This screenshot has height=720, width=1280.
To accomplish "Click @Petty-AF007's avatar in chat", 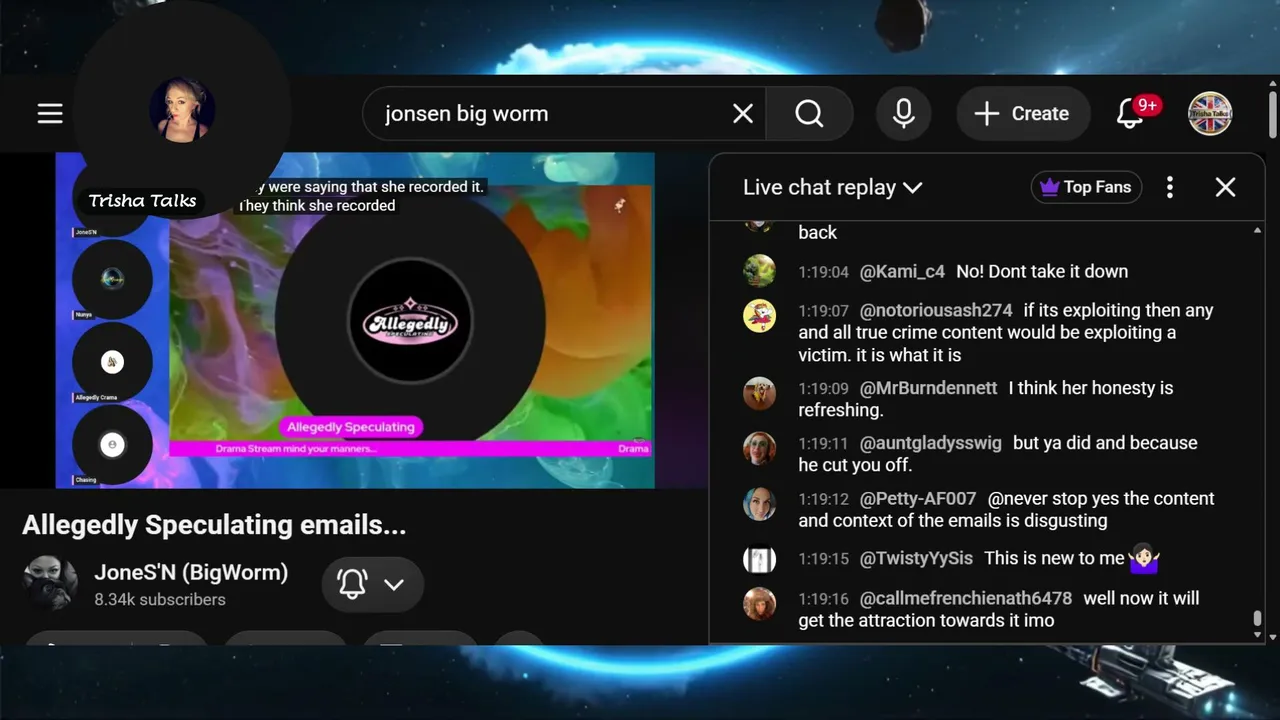I will 760,504.
